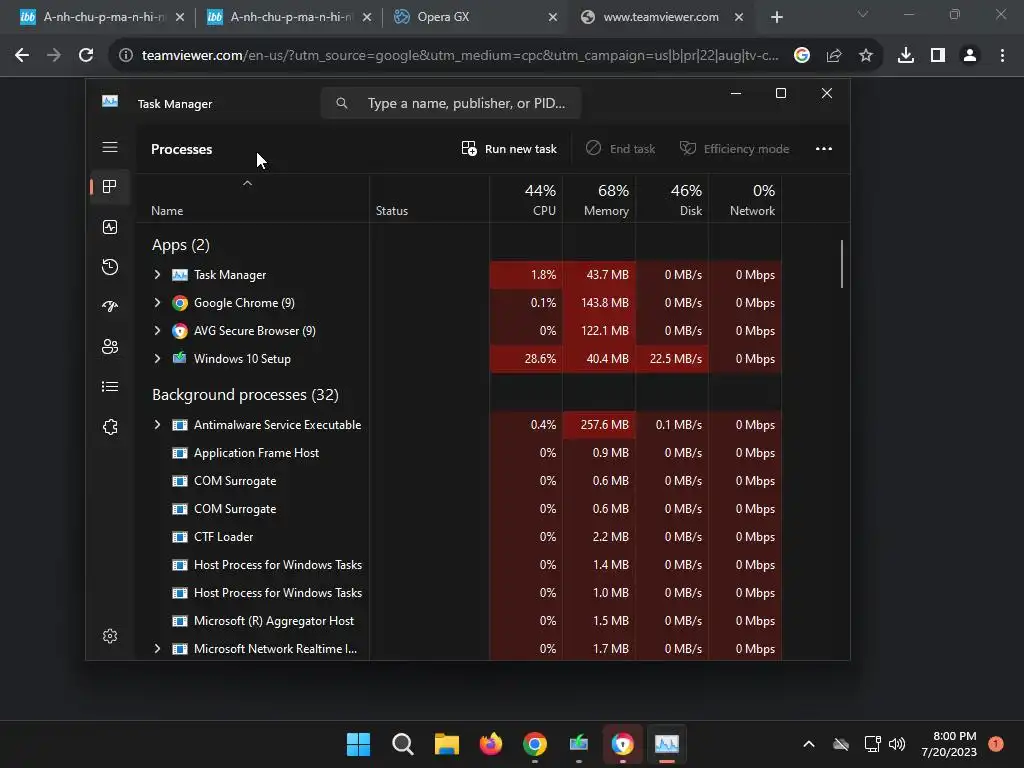Viewport: 1024px width, 768px height.
Task: Open browser downloads icon
Action: (906, 56)
